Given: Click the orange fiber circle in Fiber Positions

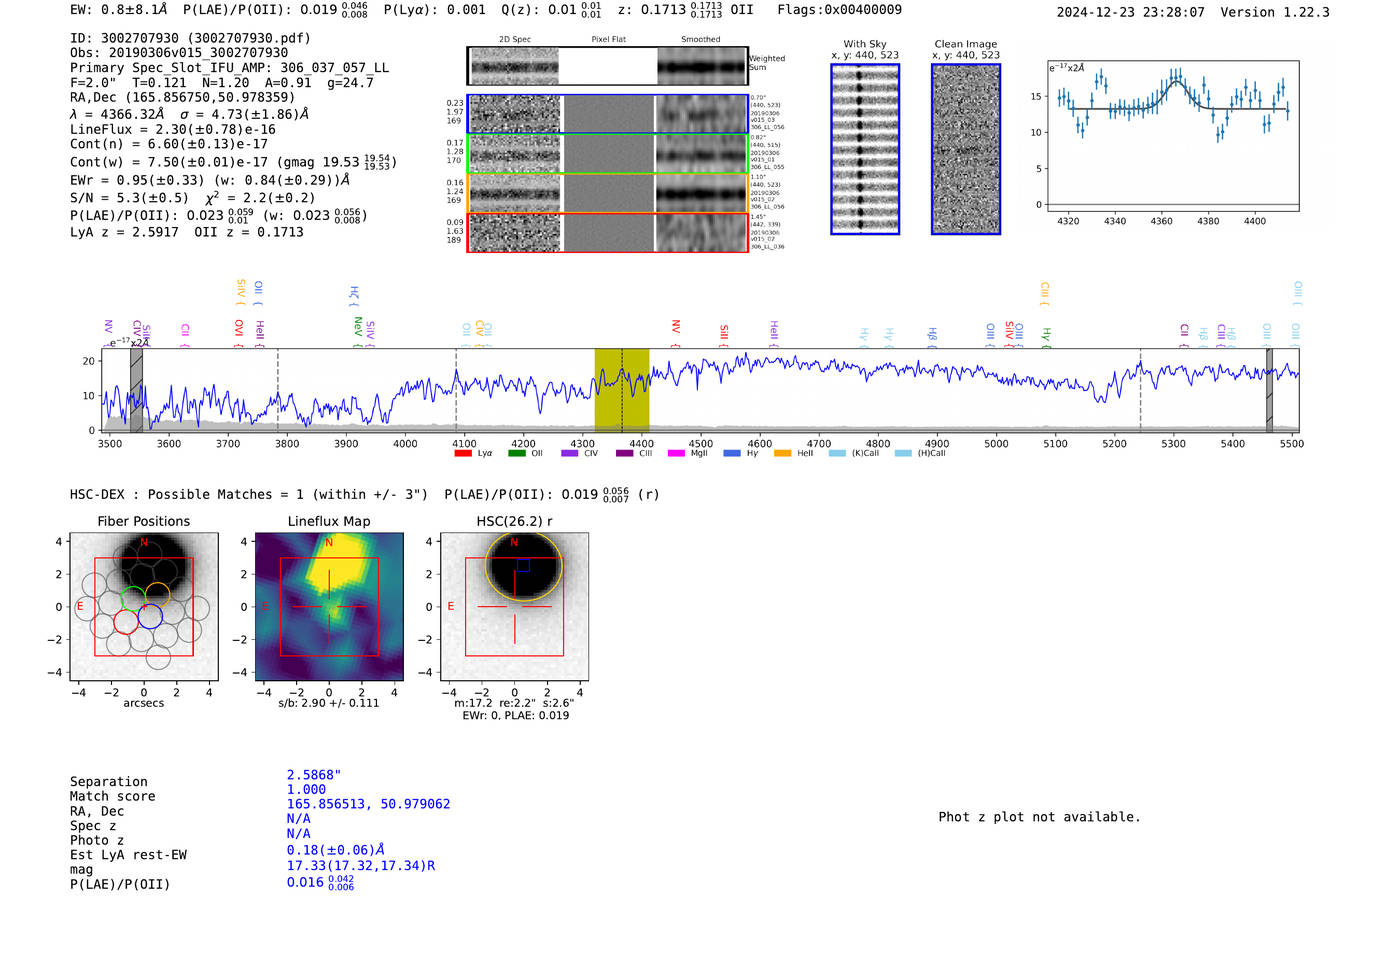Looking at the screenshot, I should click(157, 594).
